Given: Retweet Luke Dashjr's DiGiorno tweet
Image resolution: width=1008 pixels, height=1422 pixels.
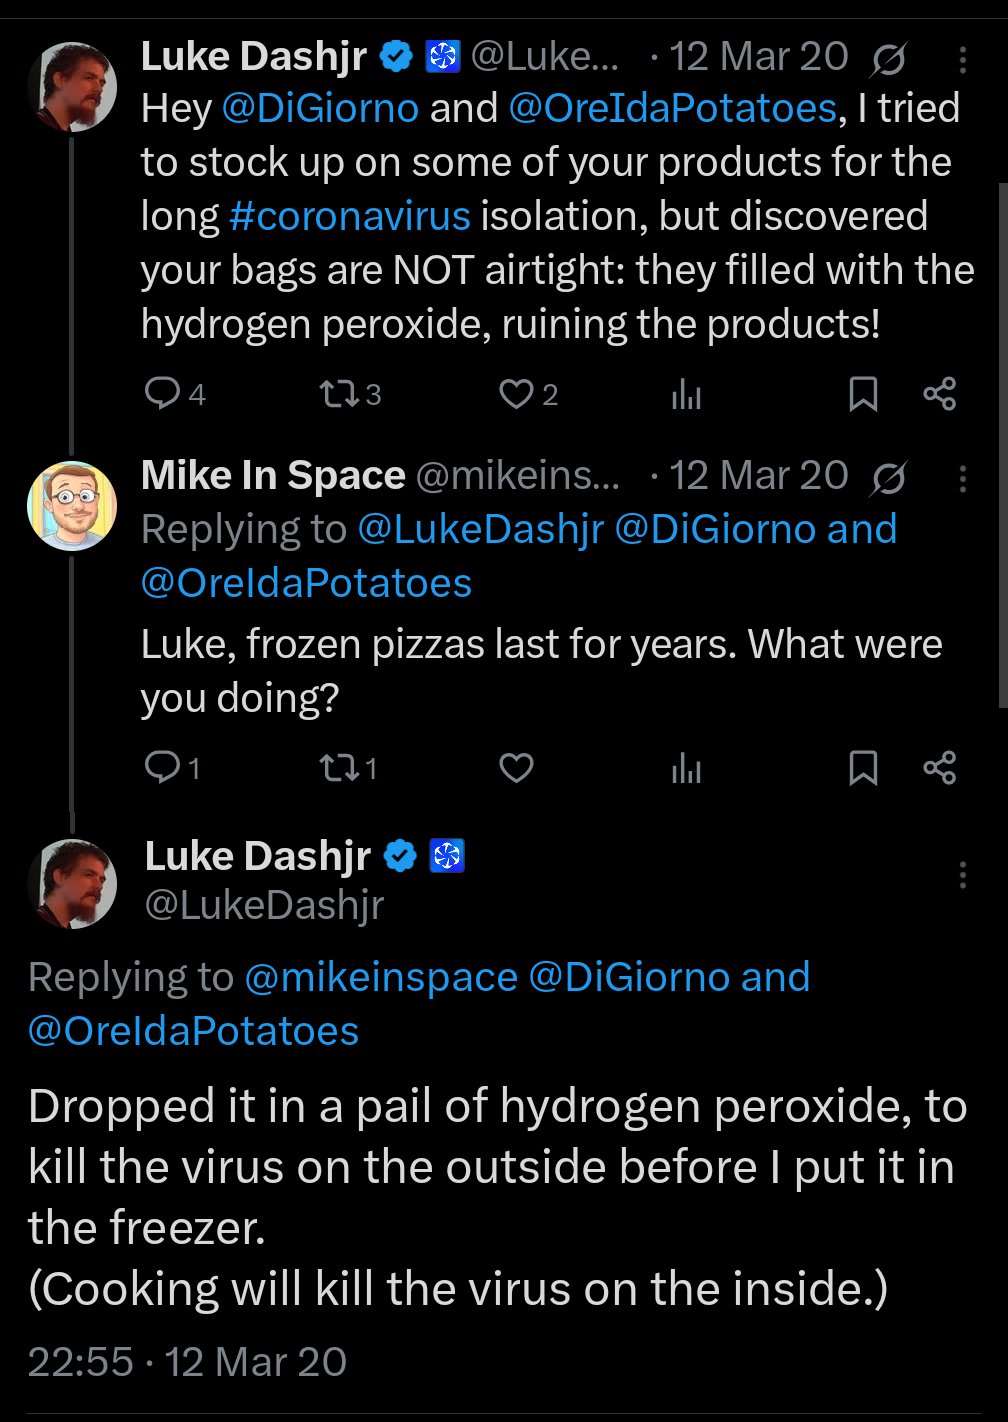Looking at the screenshot, I should point(338,394).
